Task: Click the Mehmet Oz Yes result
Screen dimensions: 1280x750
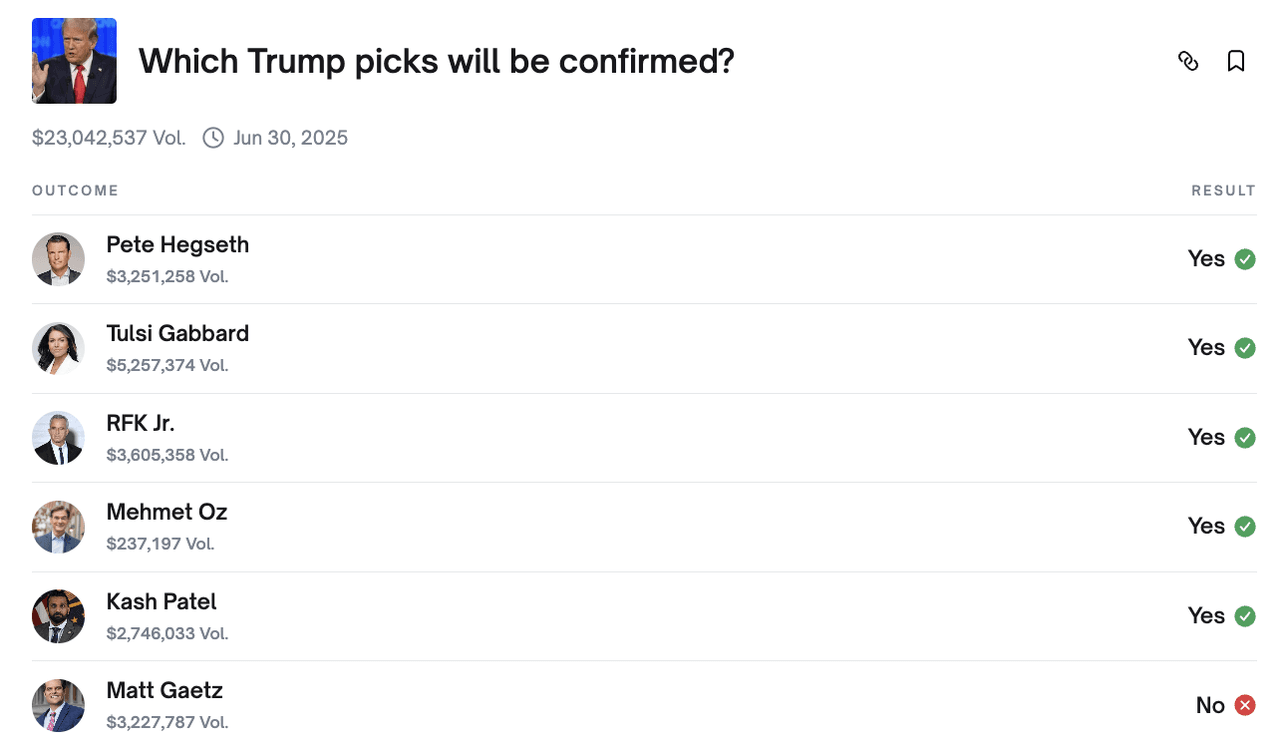Action: 1206,526
